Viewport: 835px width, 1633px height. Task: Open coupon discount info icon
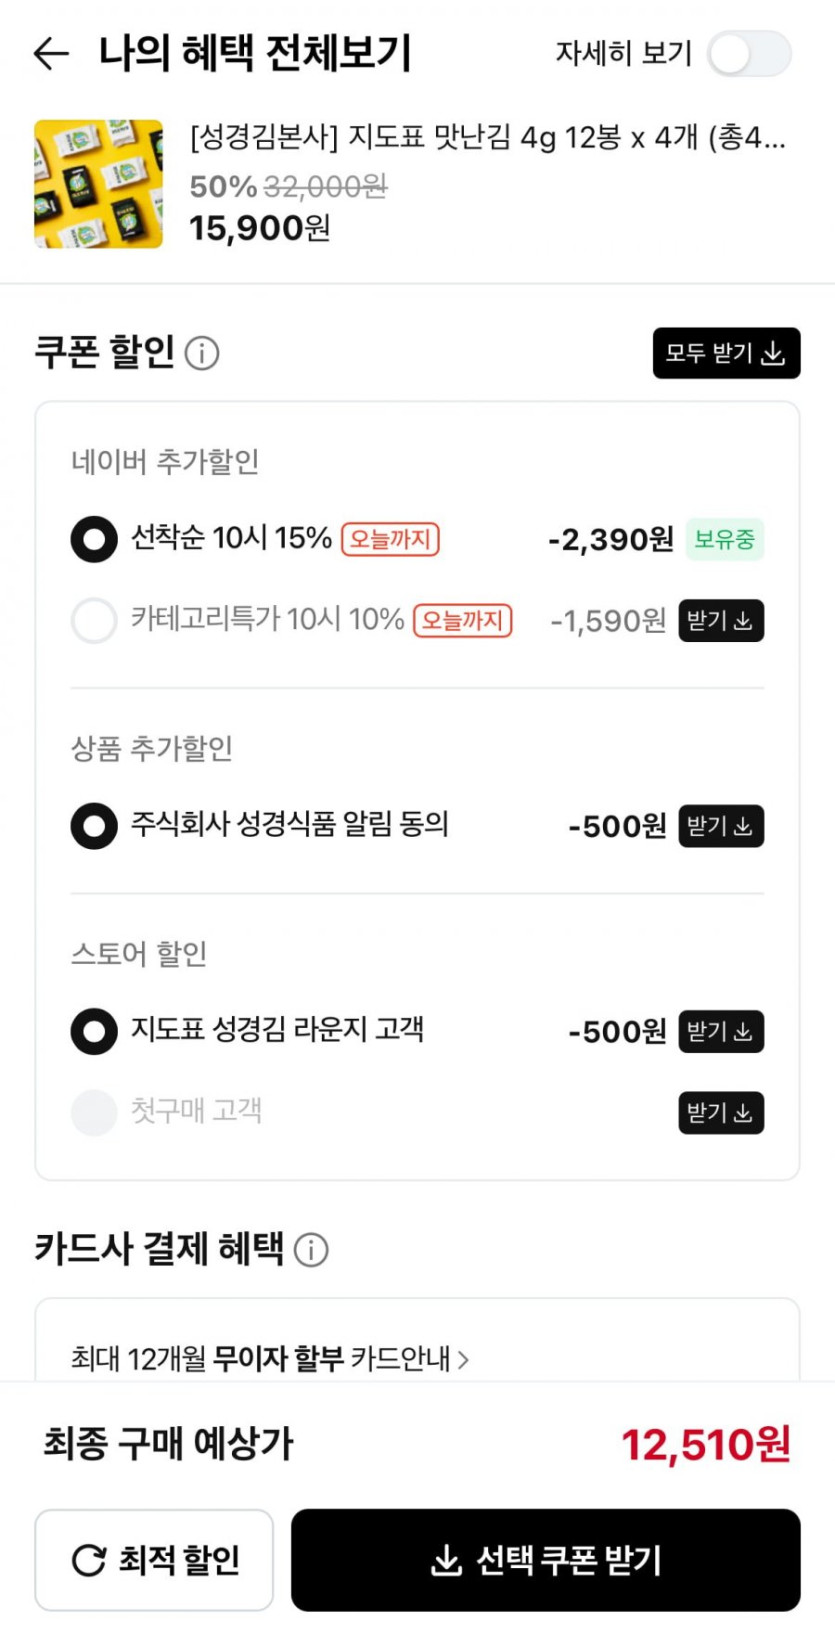coord(202,353)
